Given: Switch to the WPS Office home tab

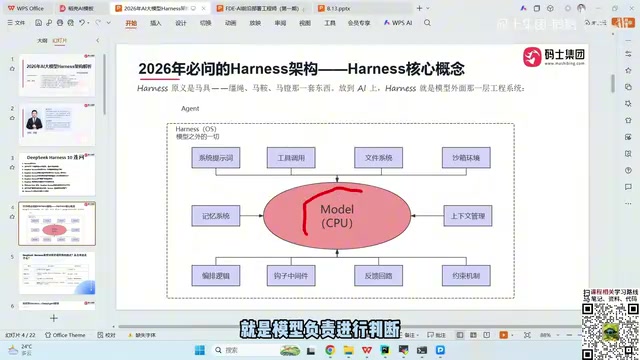Looking at the screenshot, I should click(26, 8).
